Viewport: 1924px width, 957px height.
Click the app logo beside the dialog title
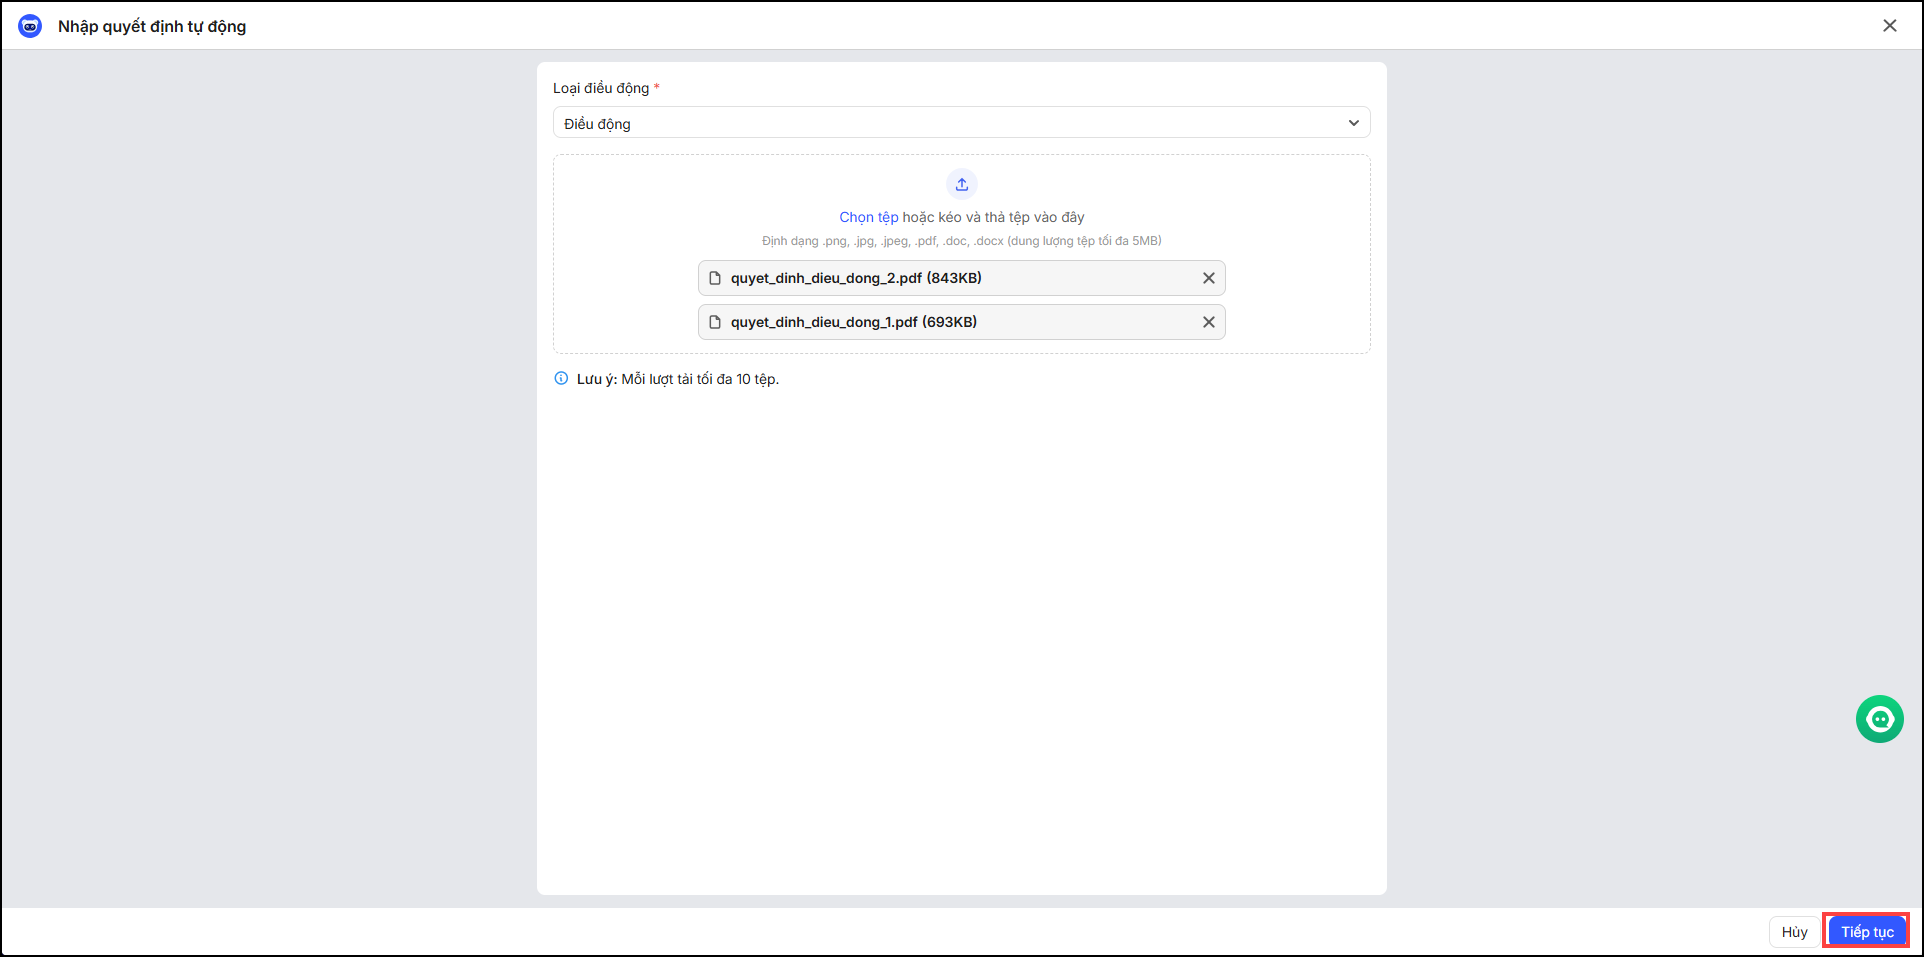pyautogui.click(x=30, y=26)
